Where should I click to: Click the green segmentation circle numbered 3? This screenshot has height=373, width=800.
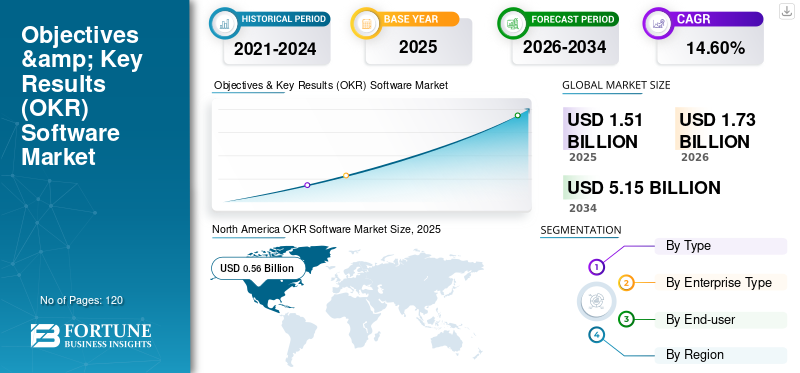coord(627,319)
